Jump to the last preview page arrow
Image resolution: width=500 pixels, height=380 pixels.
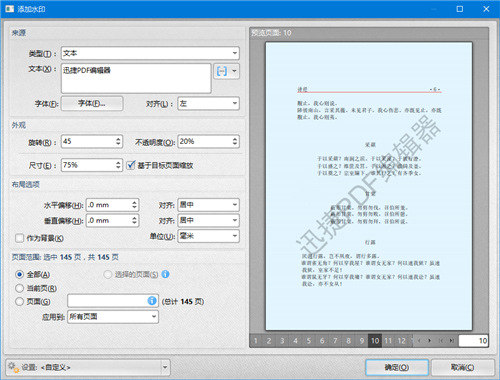tap(451, 341)
